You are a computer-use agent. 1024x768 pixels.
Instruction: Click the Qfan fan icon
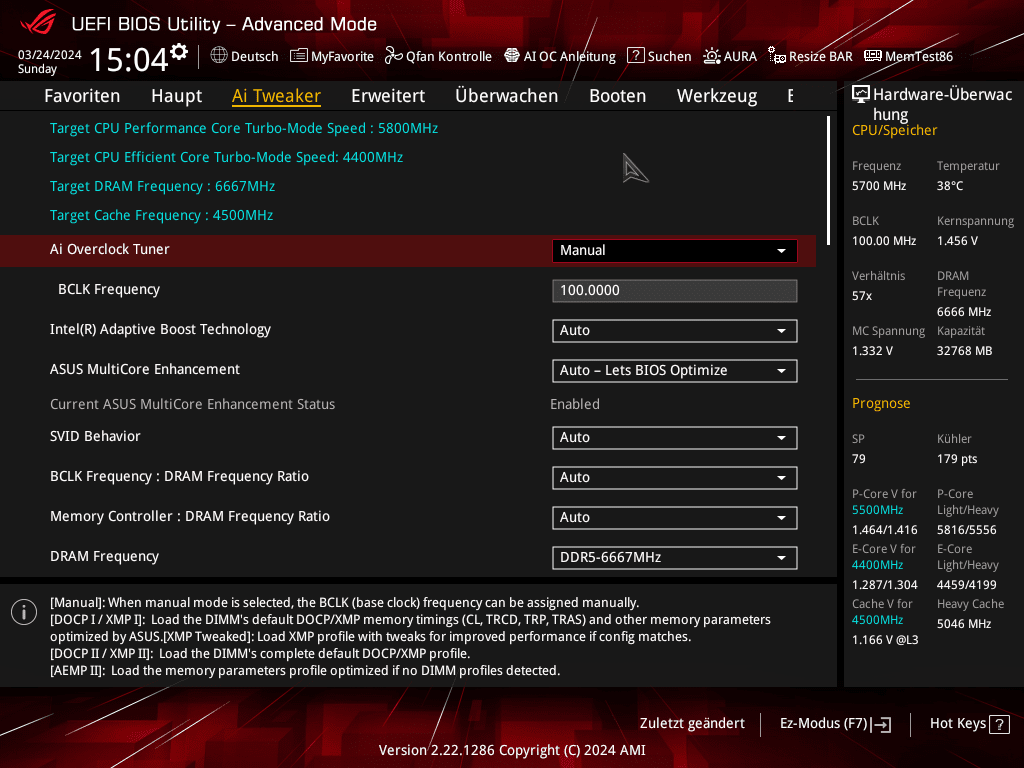393,56
